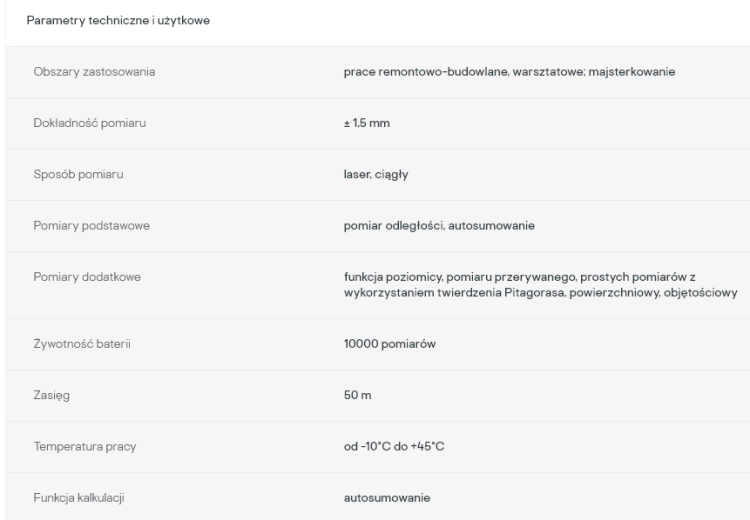
Task: Click the '10000 pomiarów' value
Action: (x=390, y=344)
